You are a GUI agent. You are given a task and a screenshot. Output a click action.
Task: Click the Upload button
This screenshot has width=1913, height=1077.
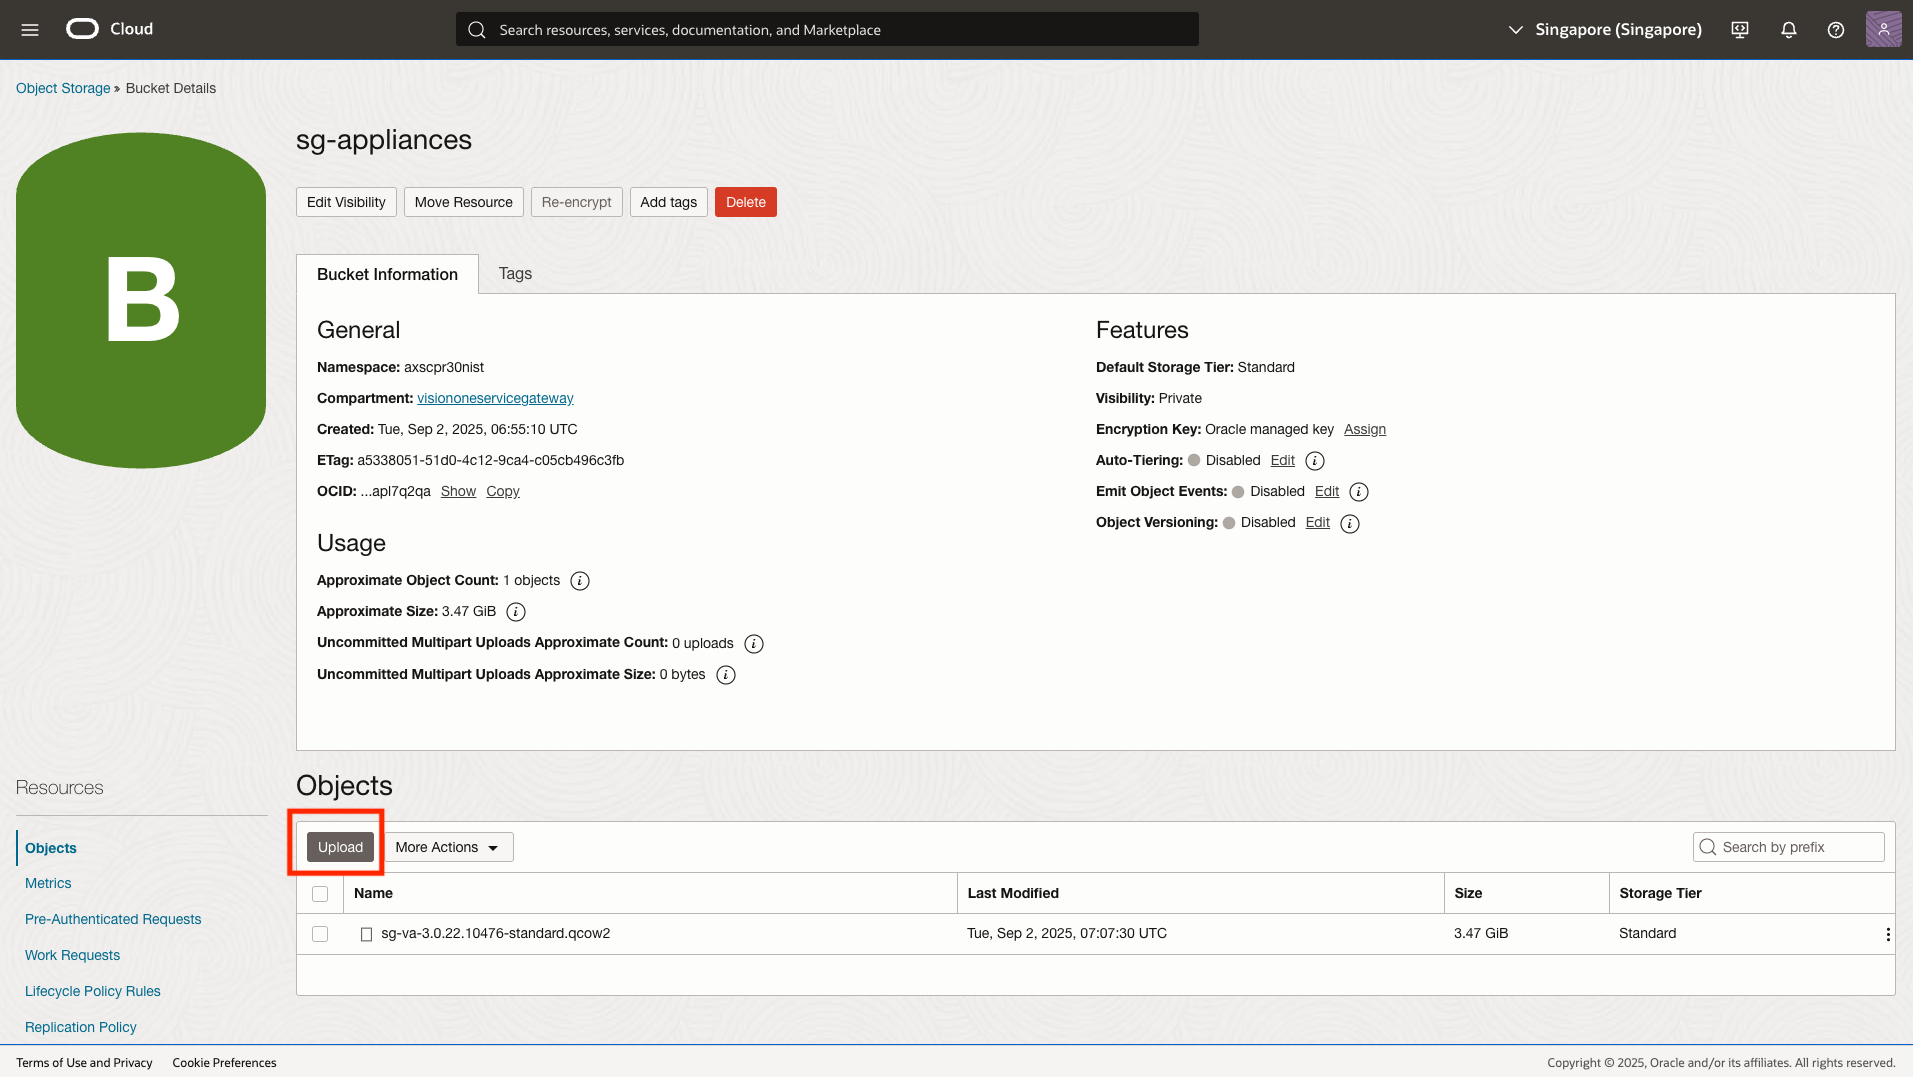click(340, 847)
